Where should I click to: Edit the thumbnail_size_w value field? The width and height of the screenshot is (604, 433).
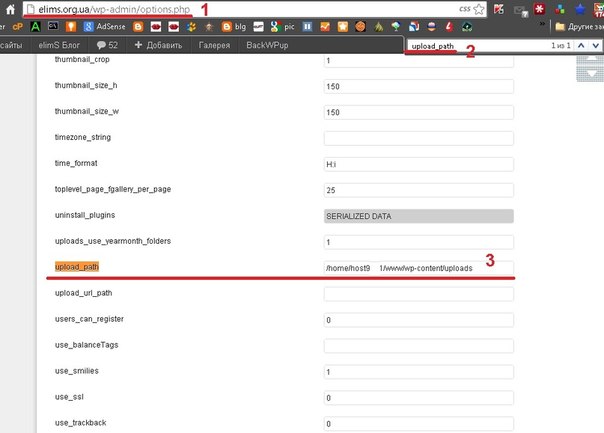click(419, 112)
